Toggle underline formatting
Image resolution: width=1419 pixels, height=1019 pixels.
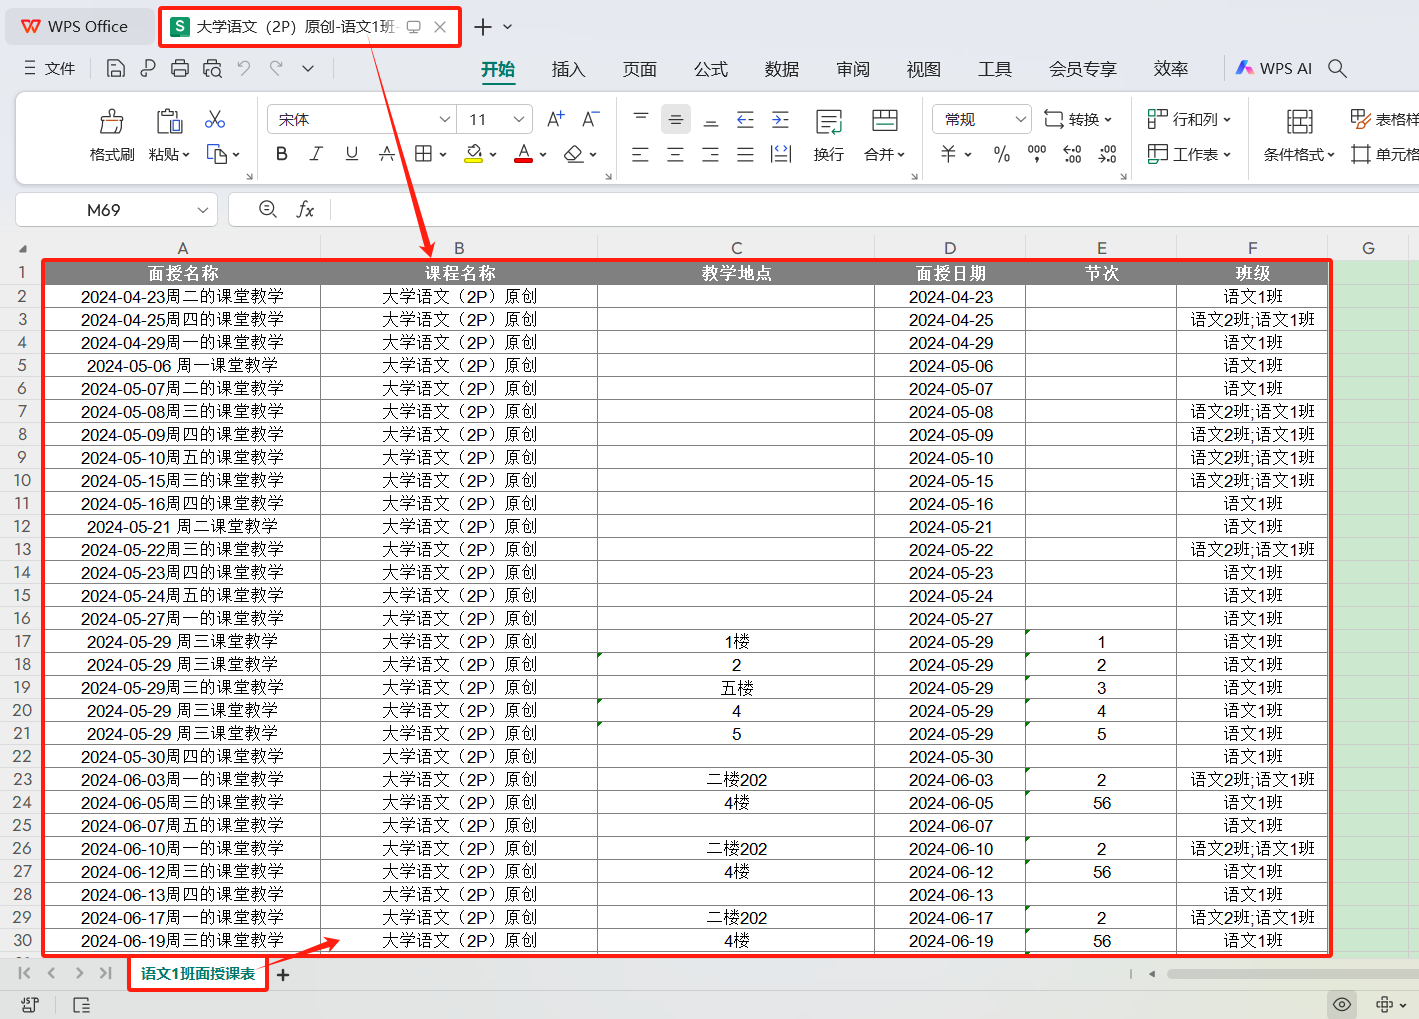click(x=351, y=154)
